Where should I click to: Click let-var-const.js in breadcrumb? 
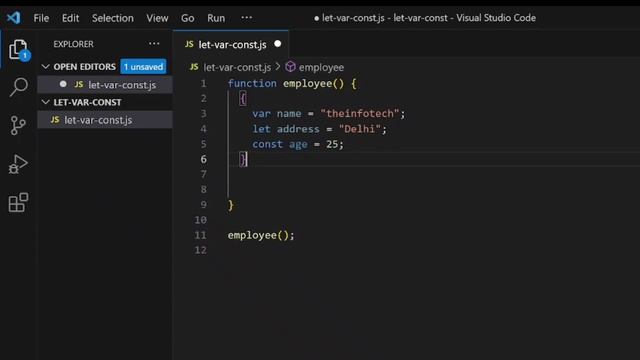[x=237, y=67]
